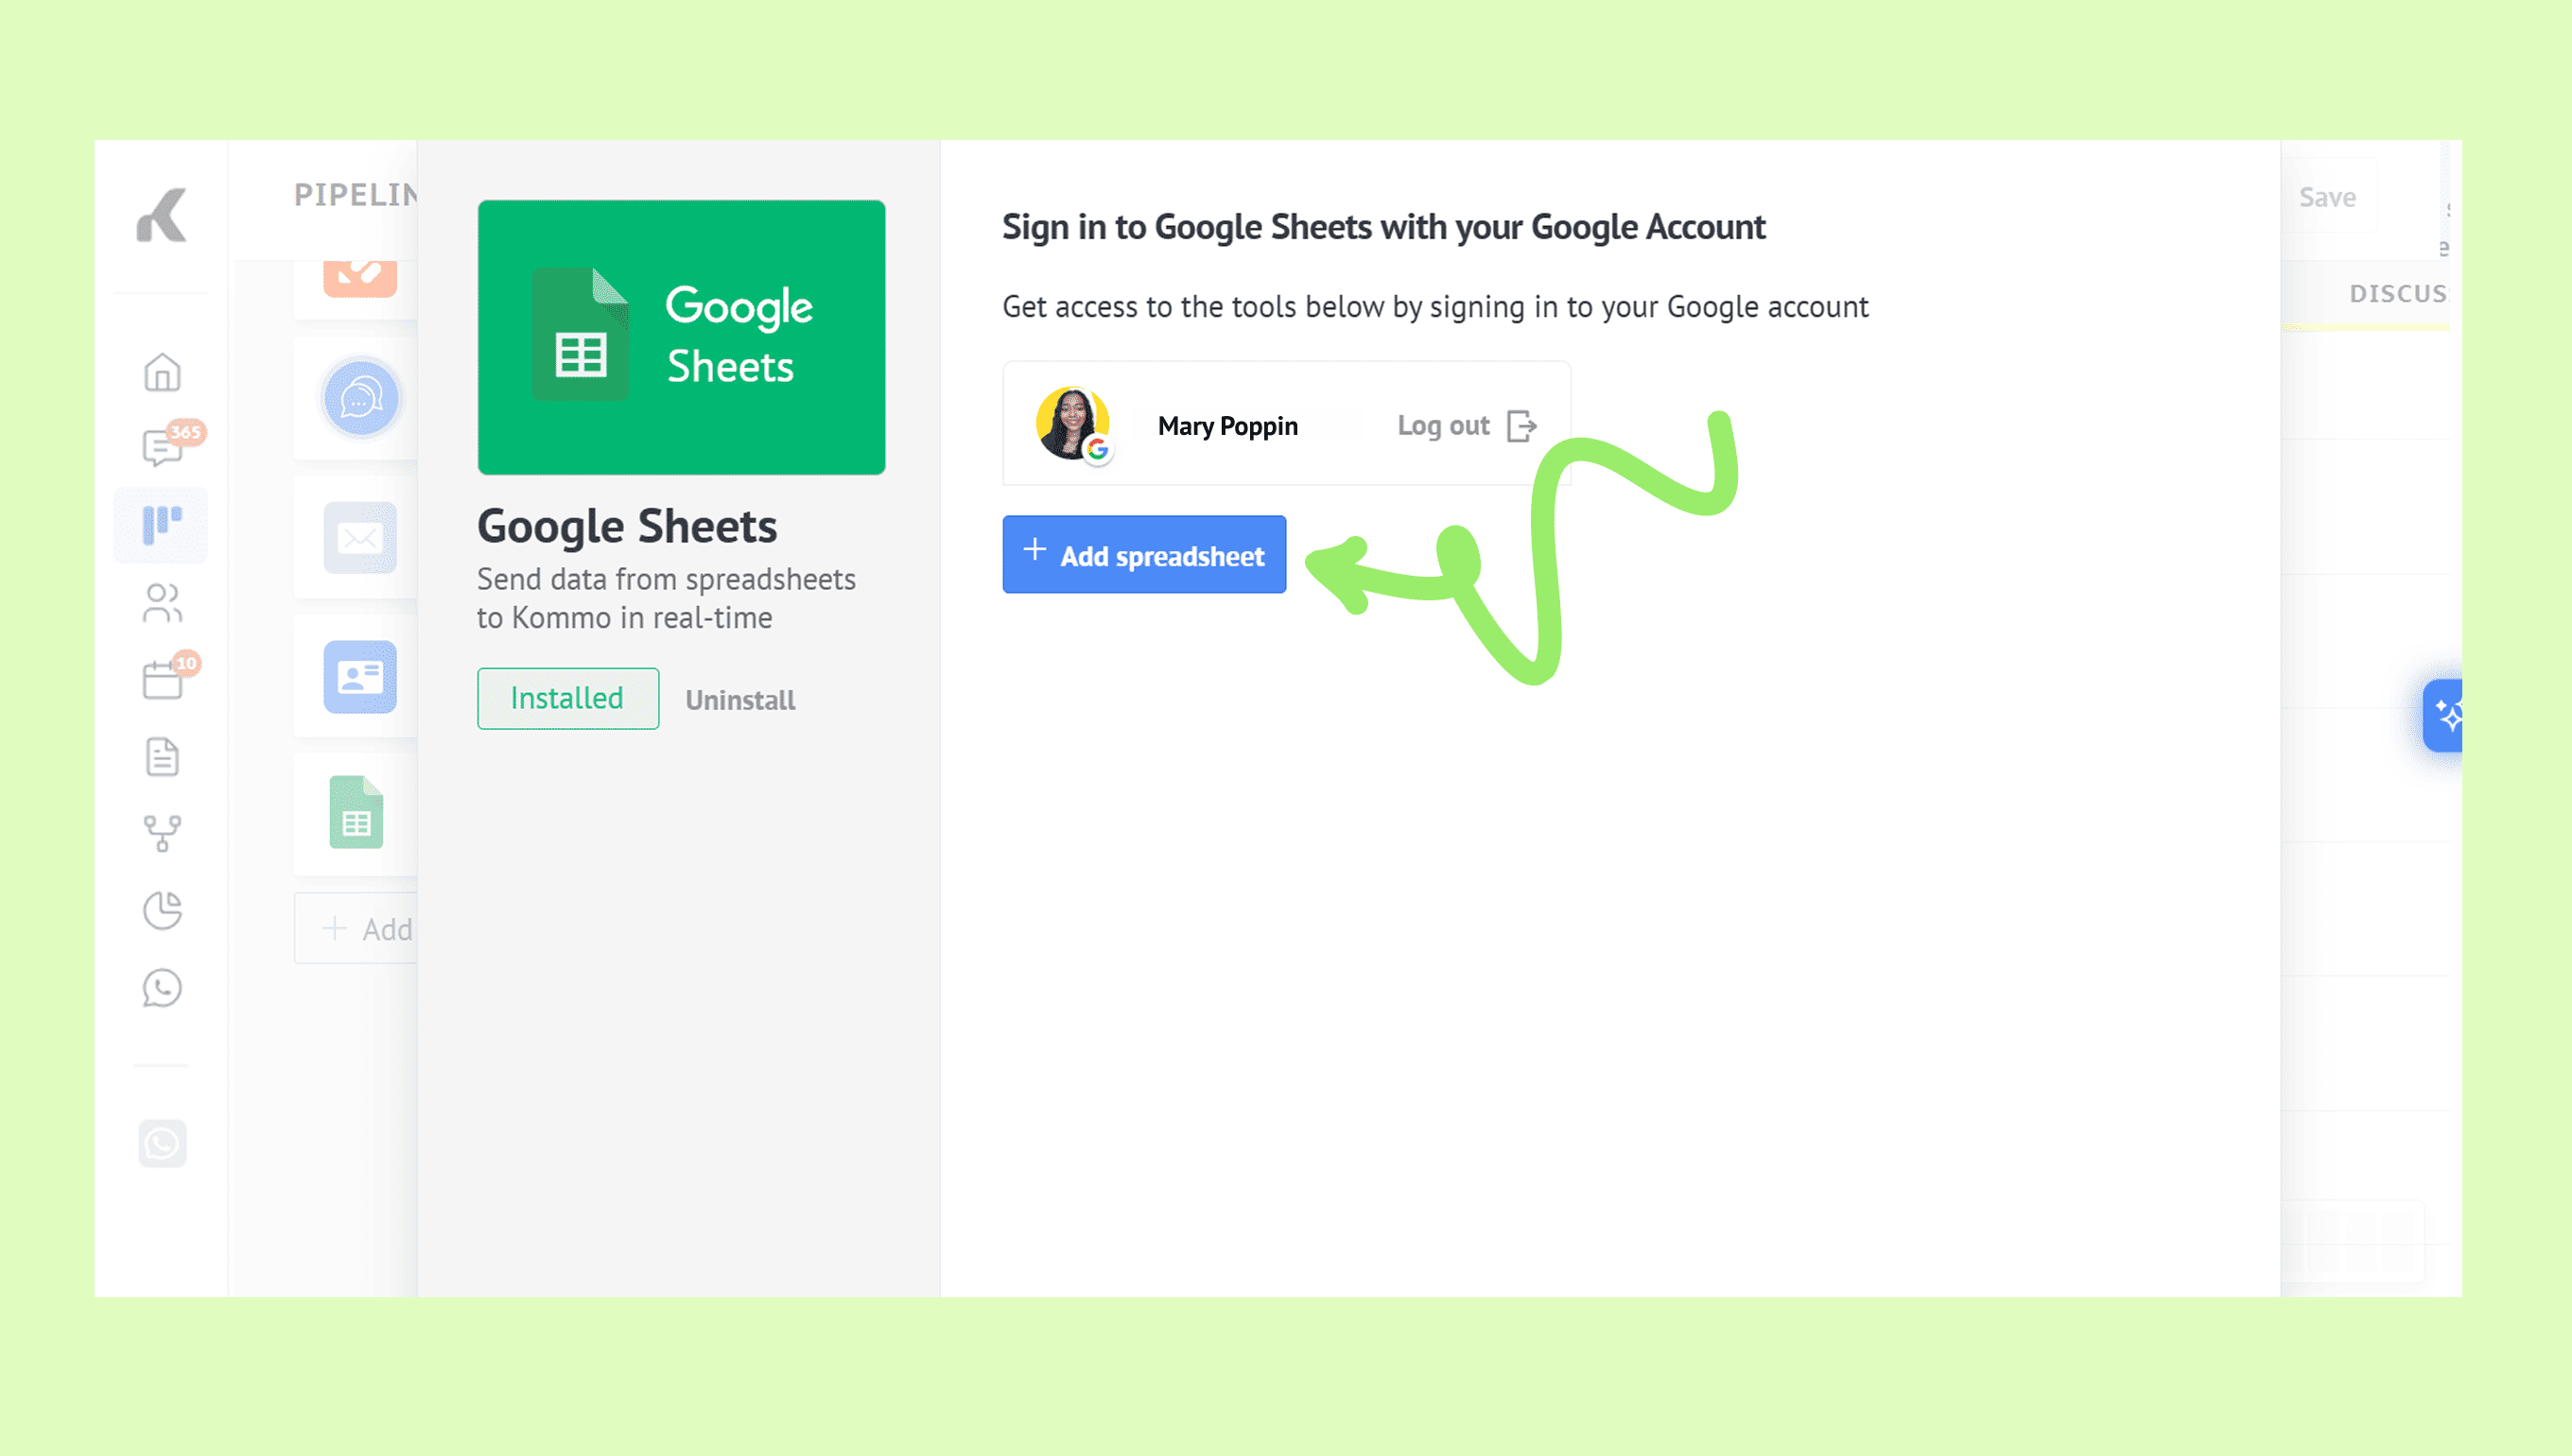Screen dimensions: 2572x1456
Task: Click the Log out exit arrow icon
Action: (x=1520, y=426)
